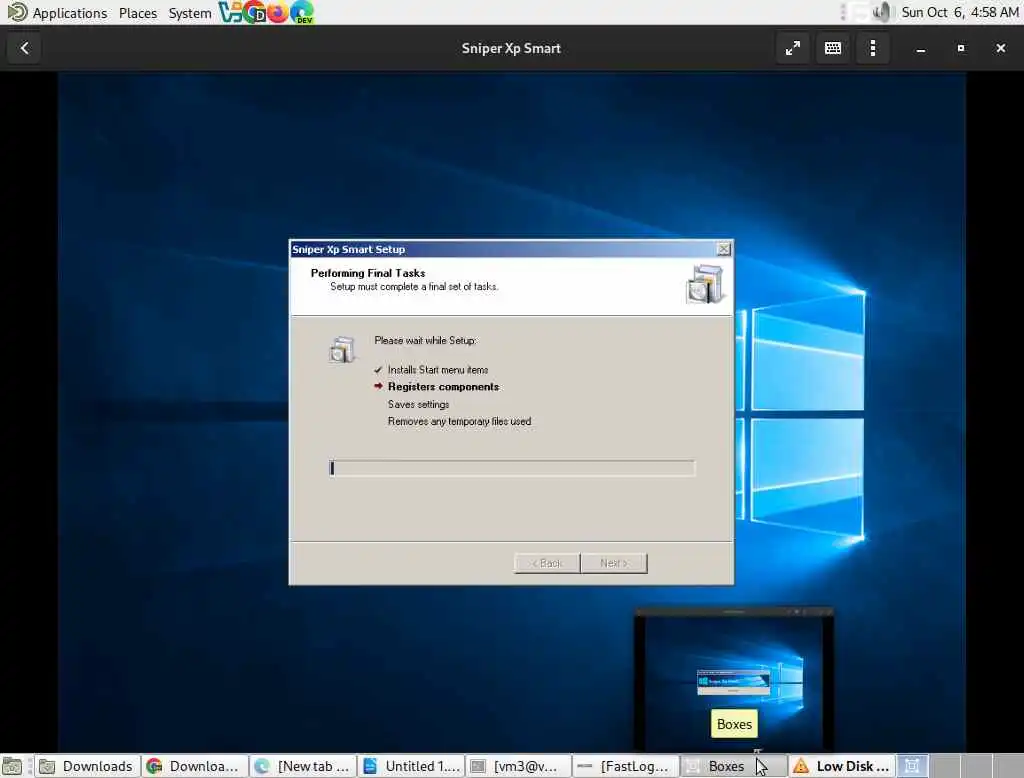Close the Sniper Xp Smart Boxes window
This screenshot has width=1024, height=778.
coord(1000,48)
